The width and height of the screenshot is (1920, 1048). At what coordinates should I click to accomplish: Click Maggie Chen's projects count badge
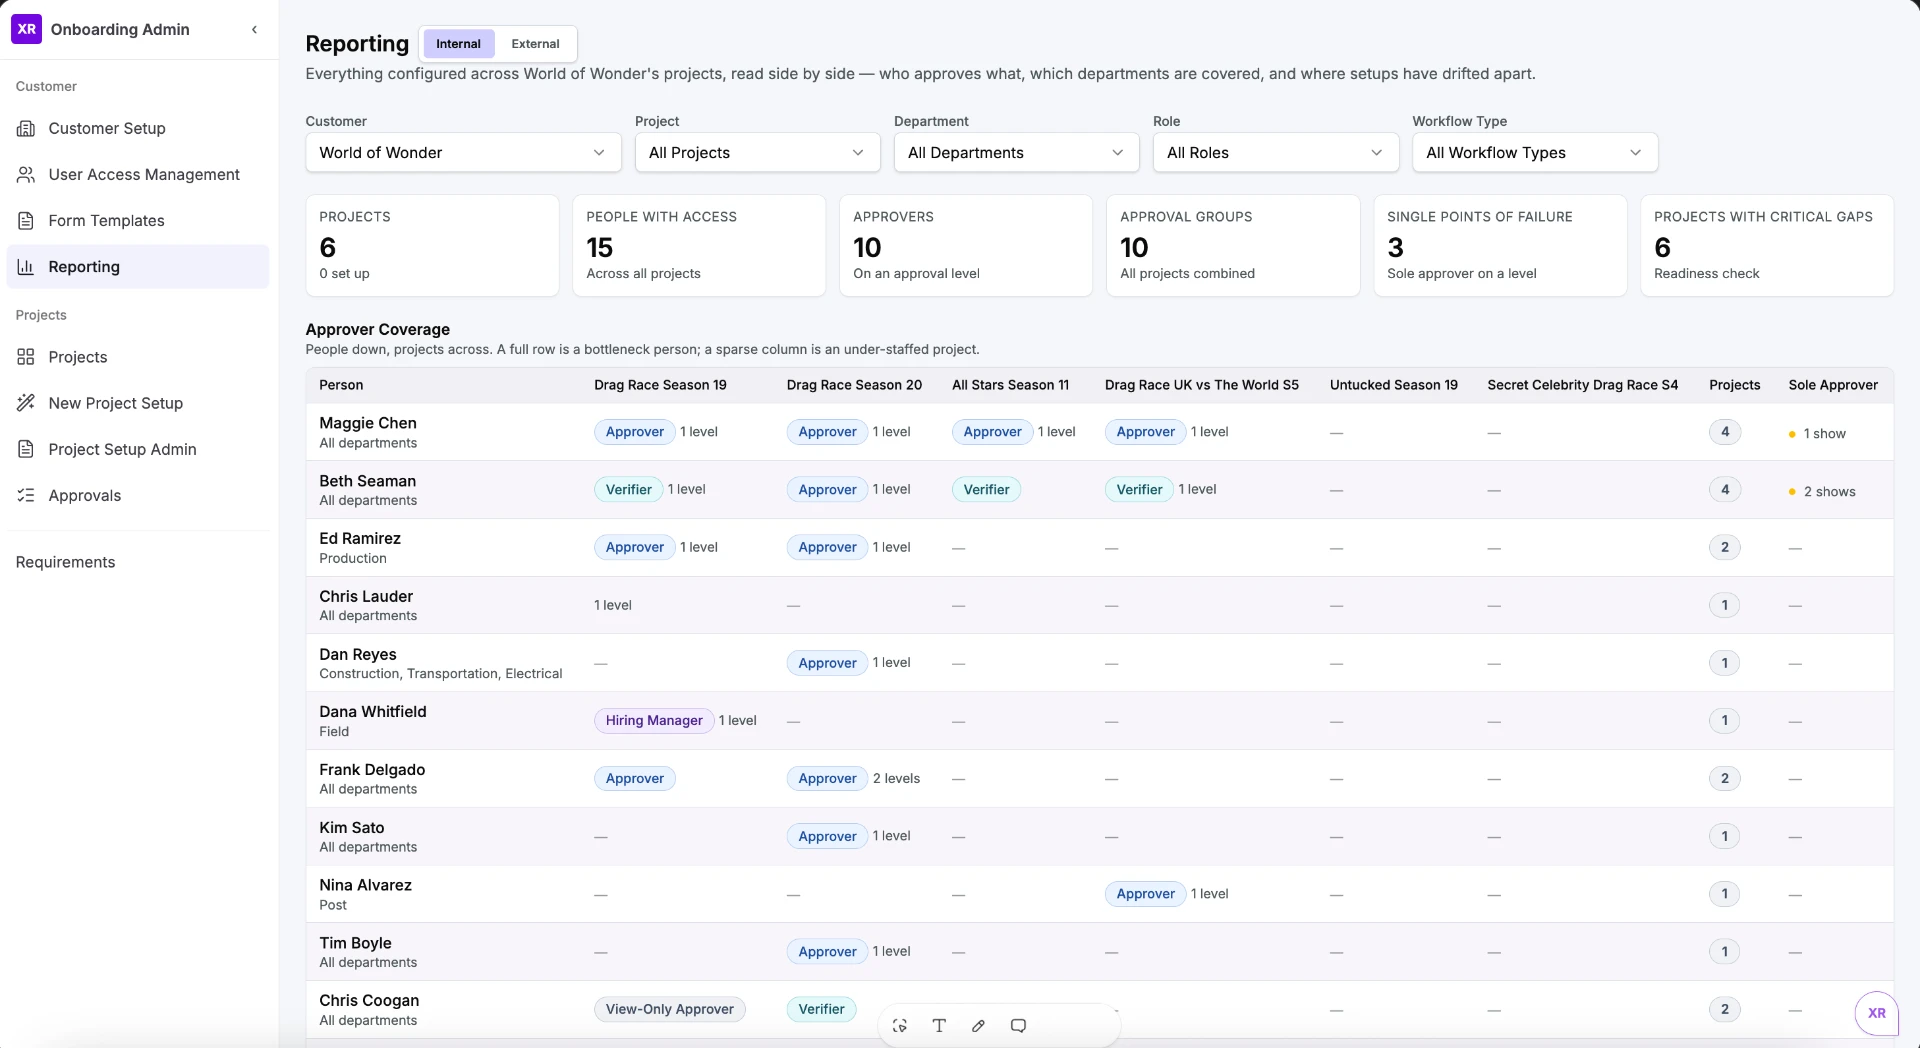(1724, 432)
